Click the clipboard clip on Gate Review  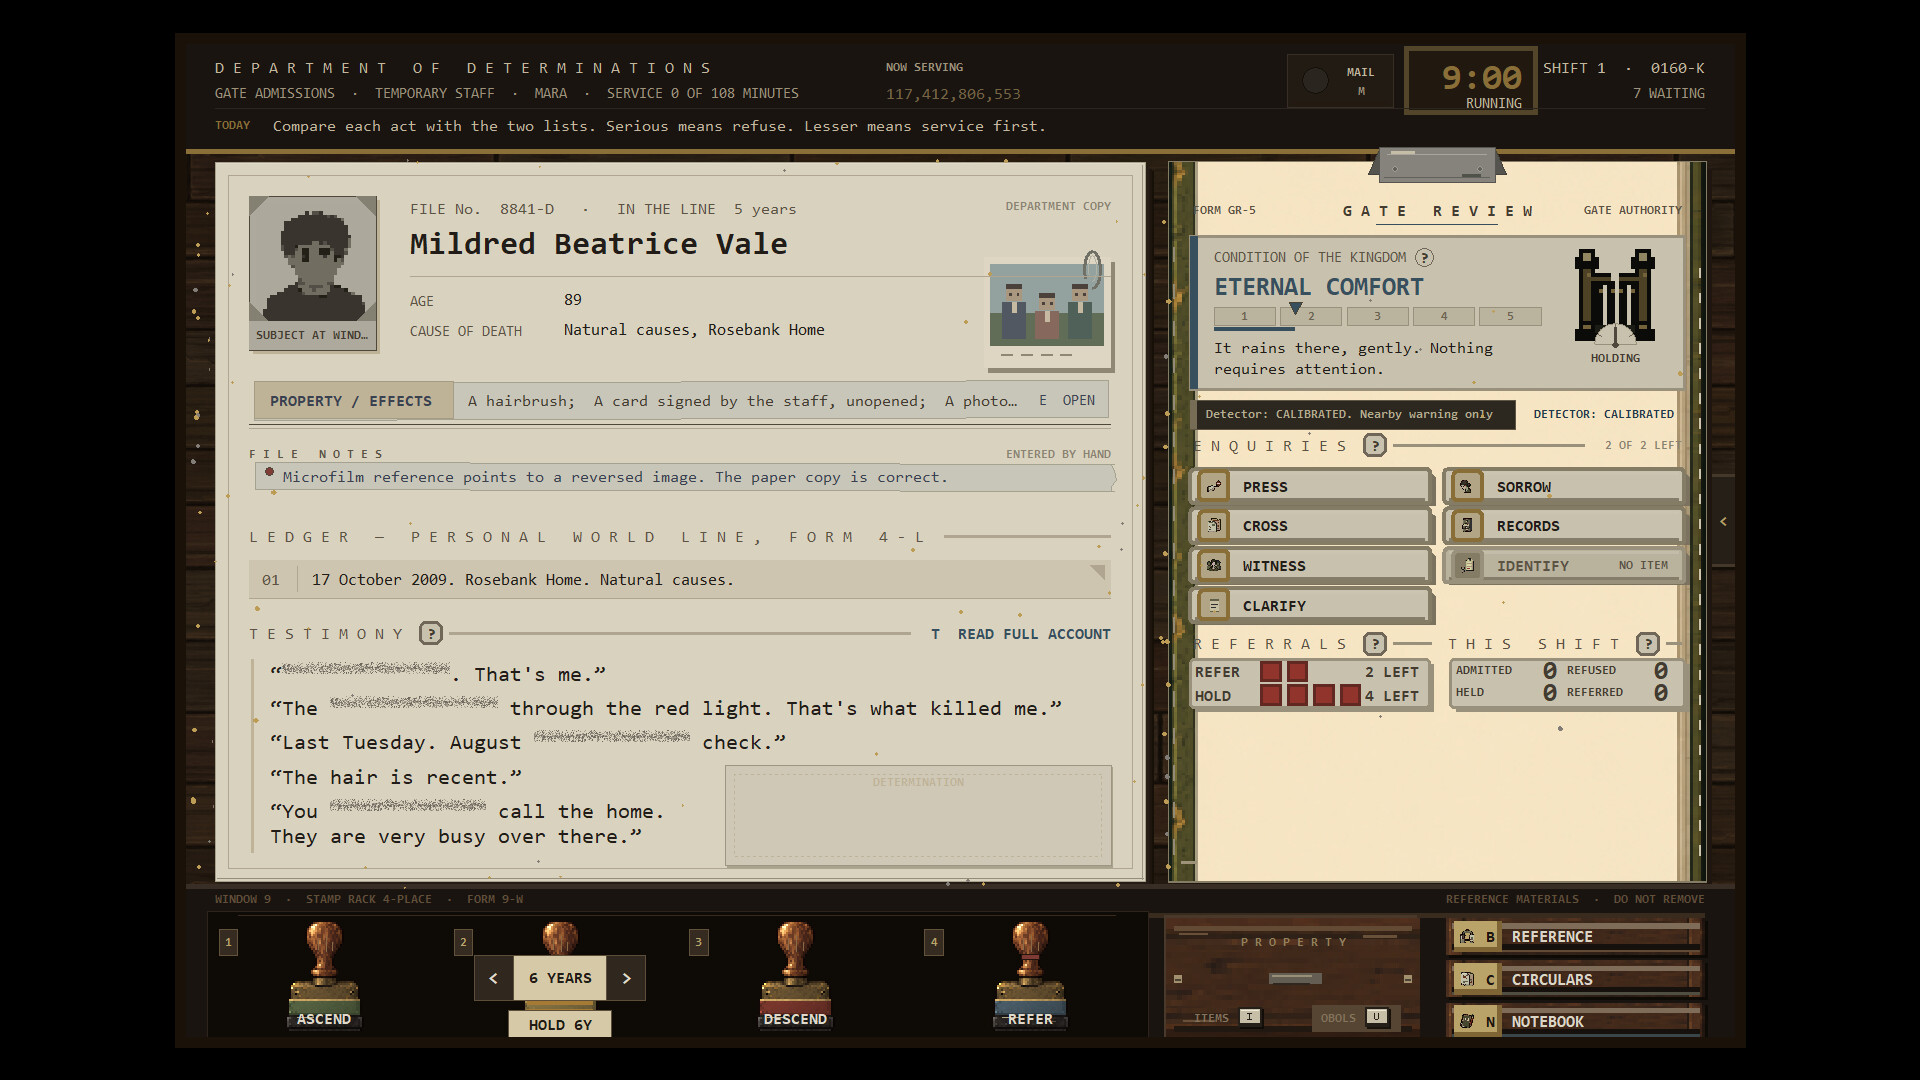click(x=1437, y=165)
